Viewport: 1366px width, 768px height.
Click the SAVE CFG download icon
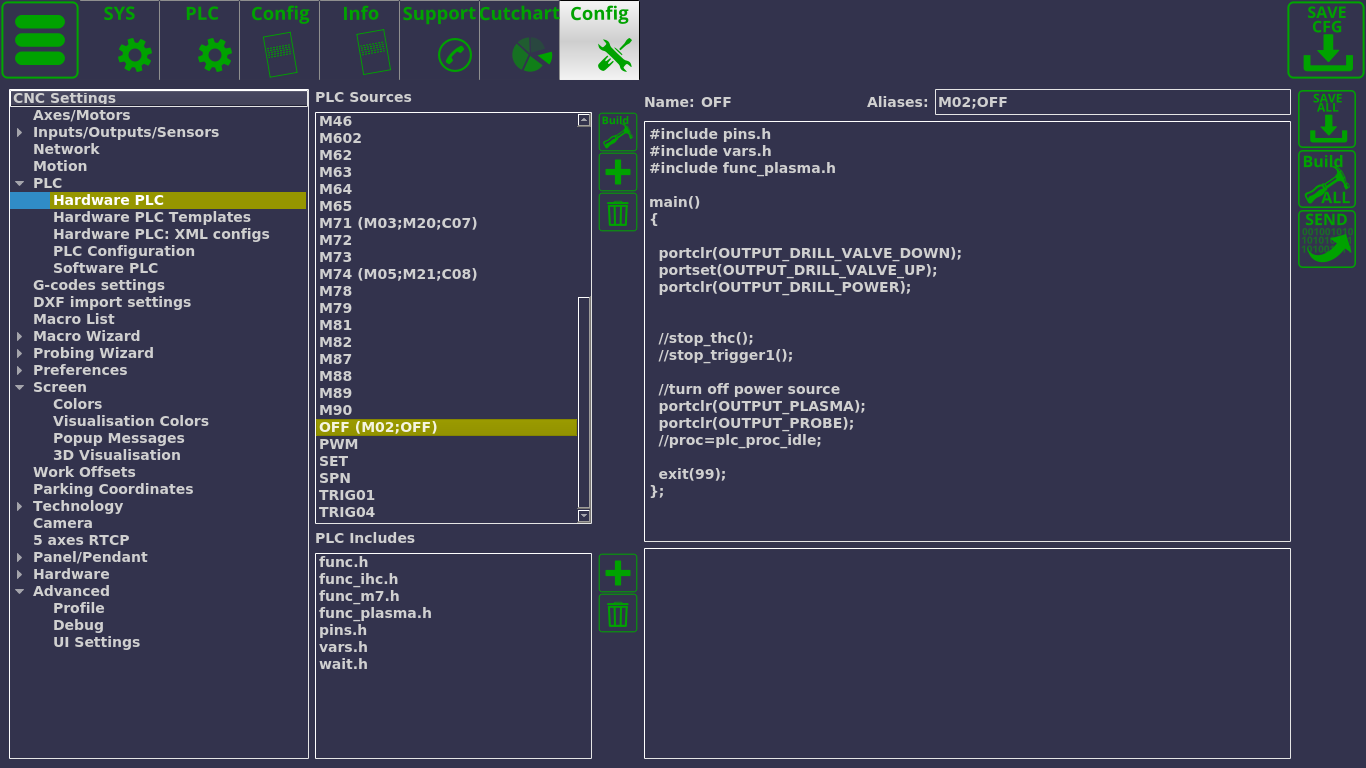1326,40
